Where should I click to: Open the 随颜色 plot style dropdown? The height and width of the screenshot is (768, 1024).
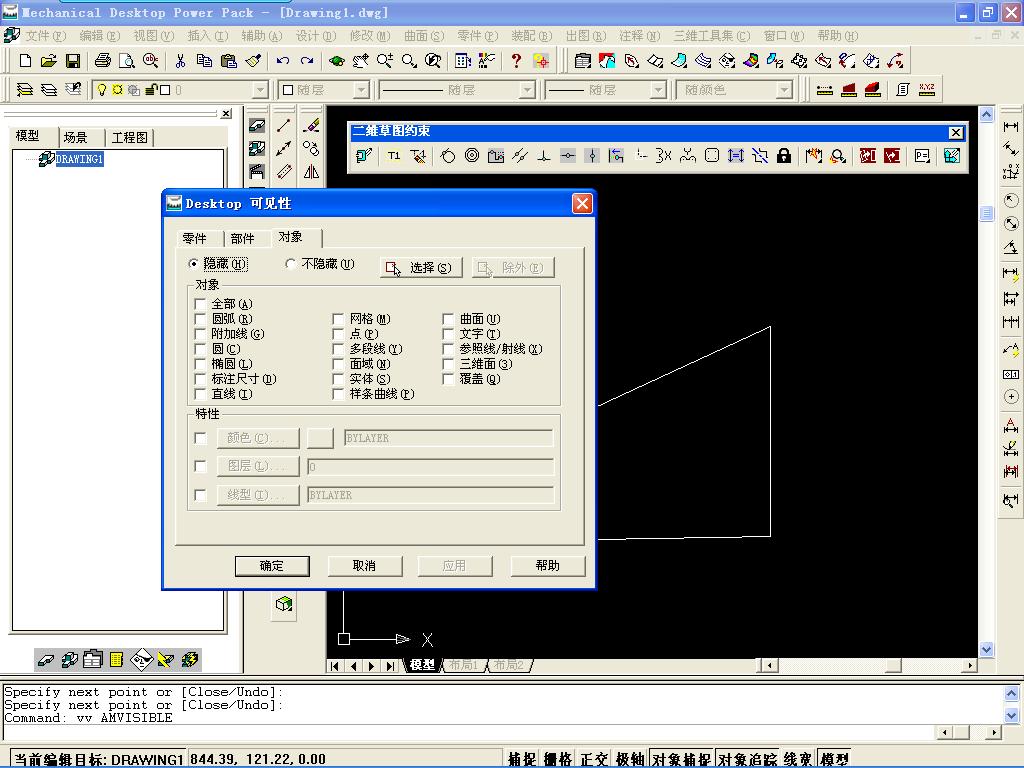pos(784,89)
